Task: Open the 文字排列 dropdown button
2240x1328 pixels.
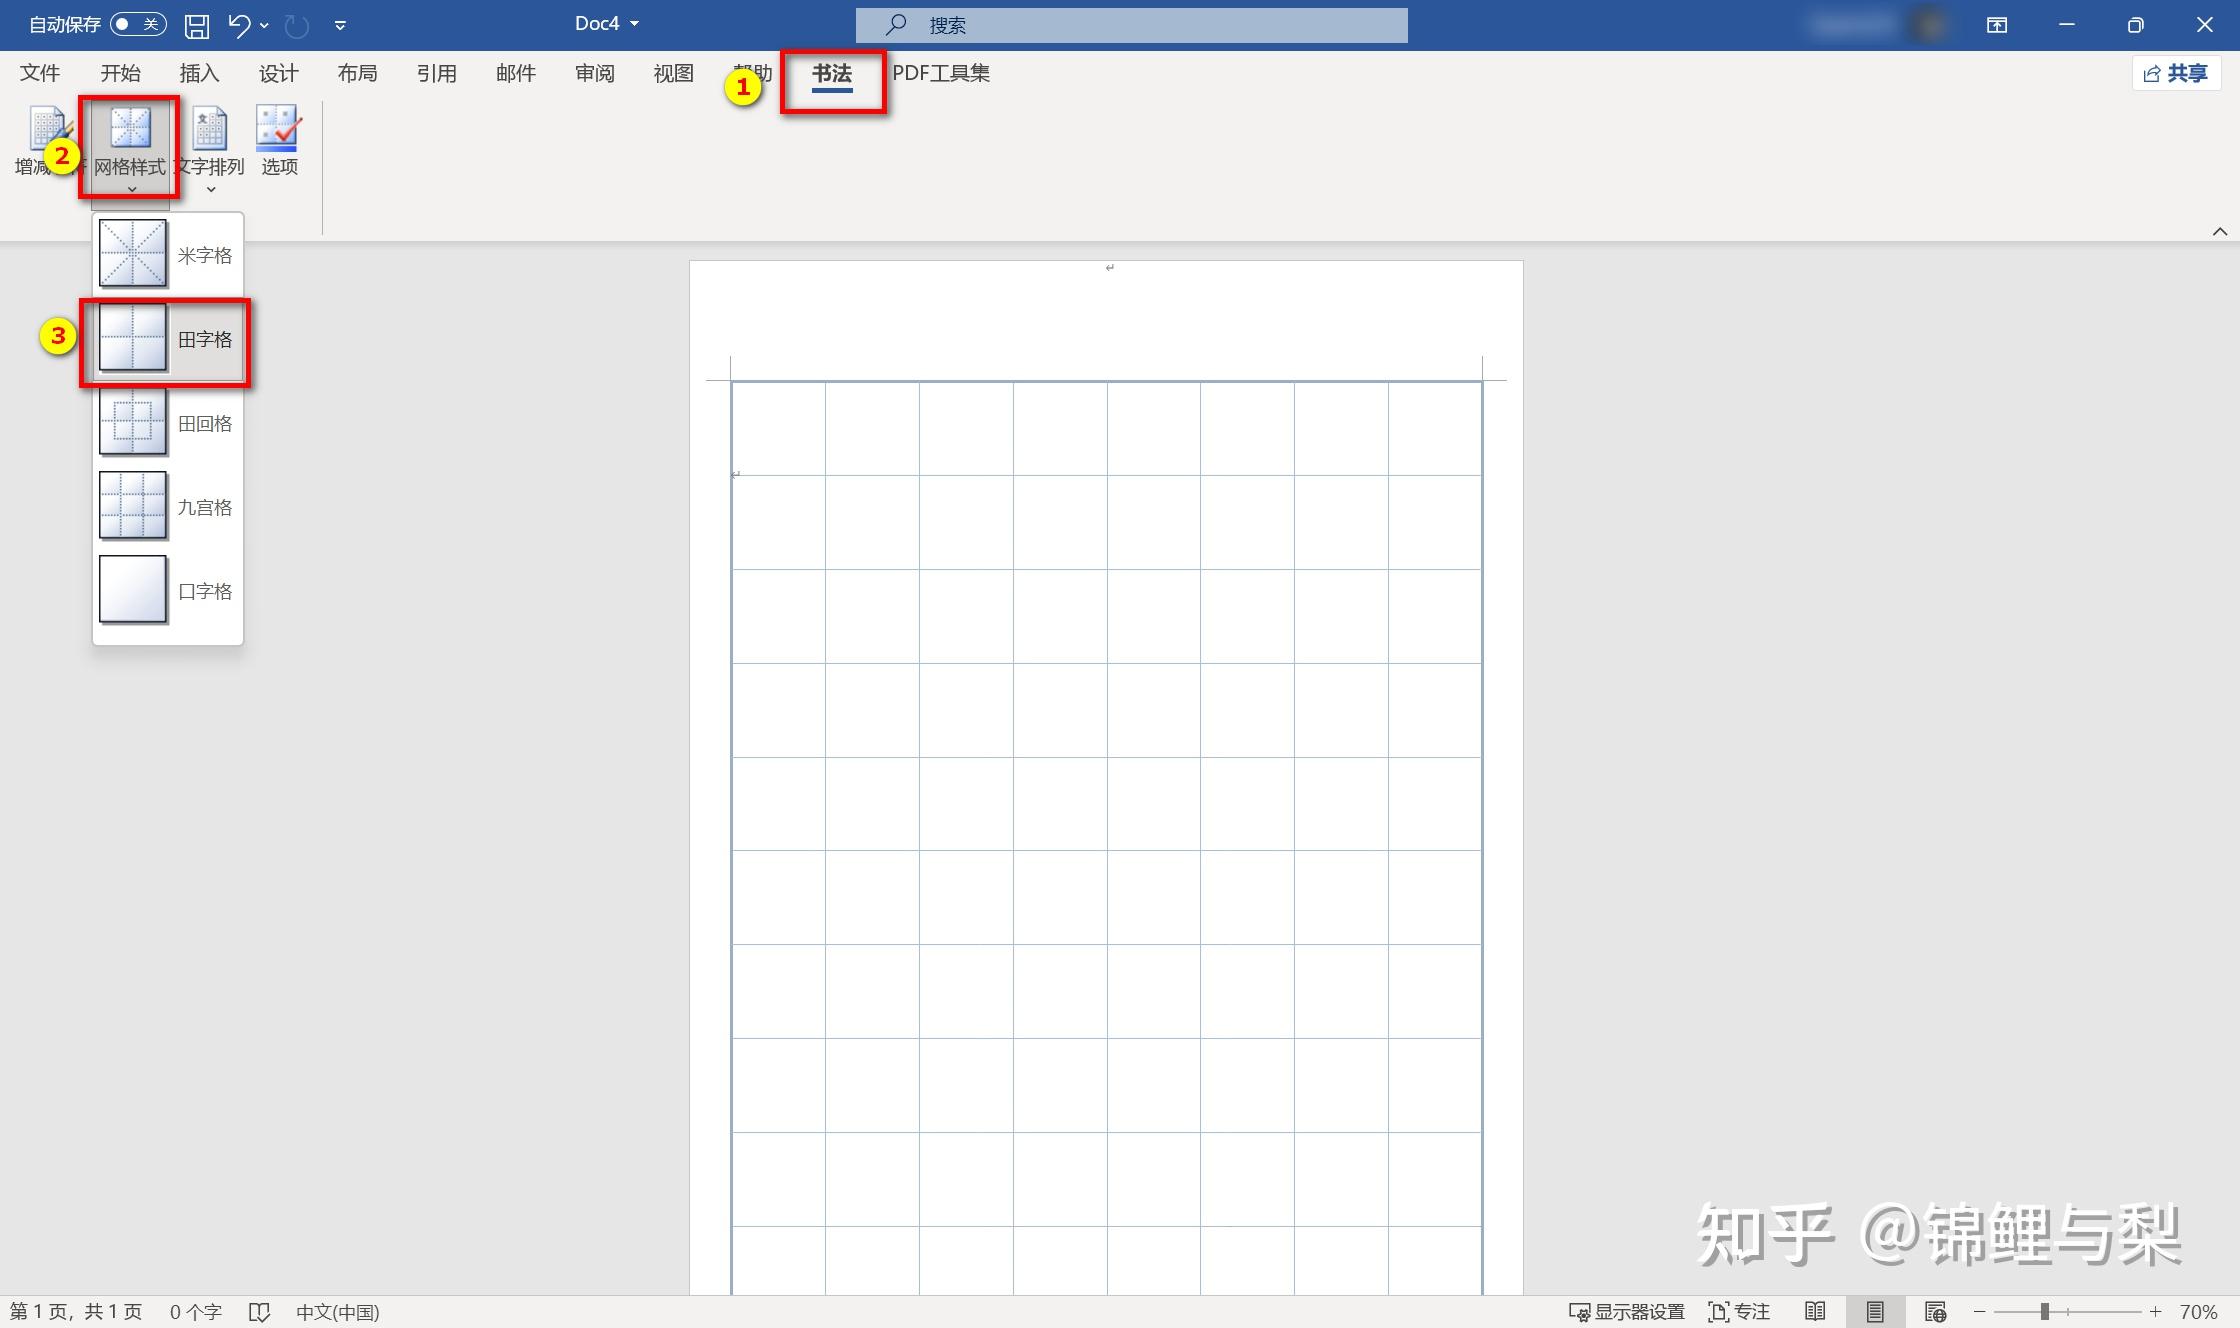Action: click(x=210, y=148)
